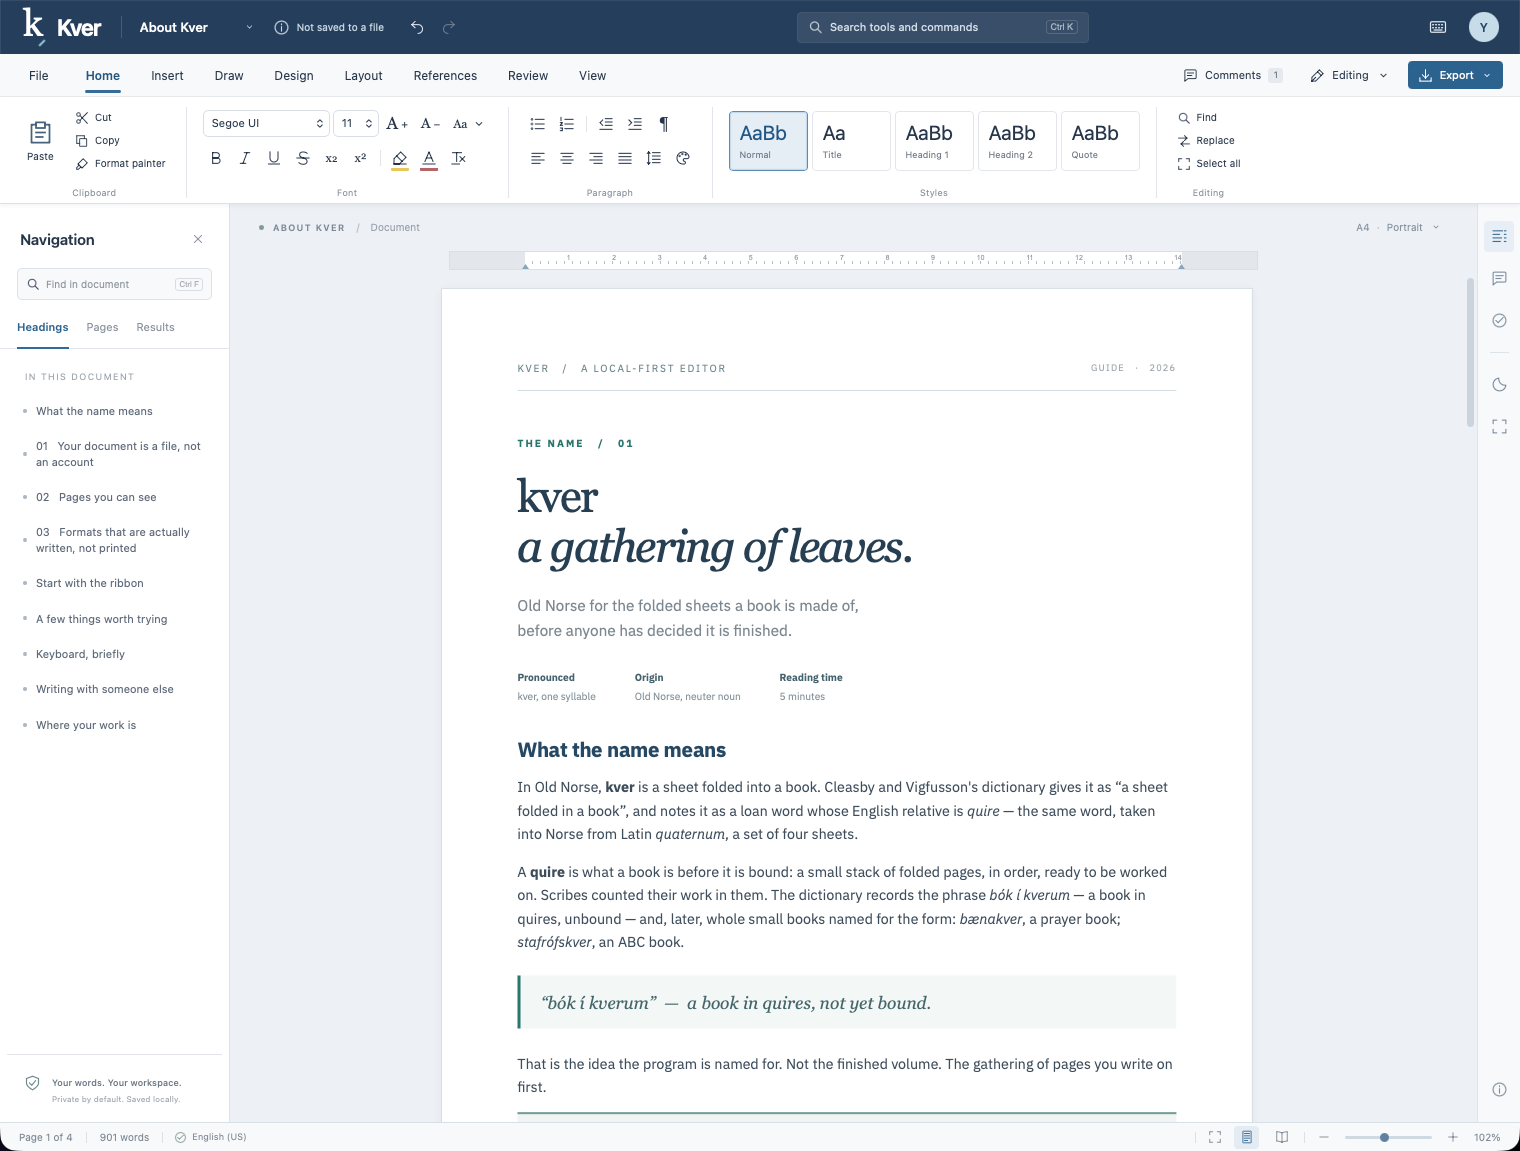Open the review check panel icon

[1499, 321]
